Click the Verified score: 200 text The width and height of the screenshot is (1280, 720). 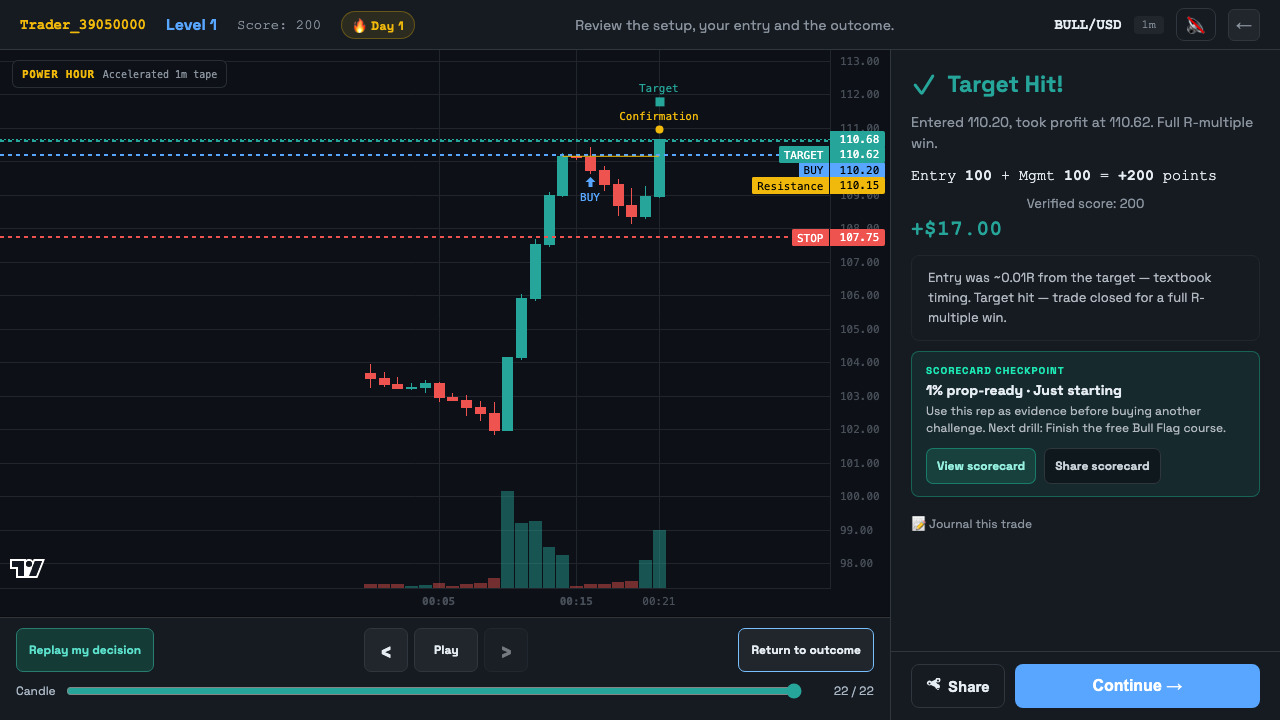(x=1085, y=204)
